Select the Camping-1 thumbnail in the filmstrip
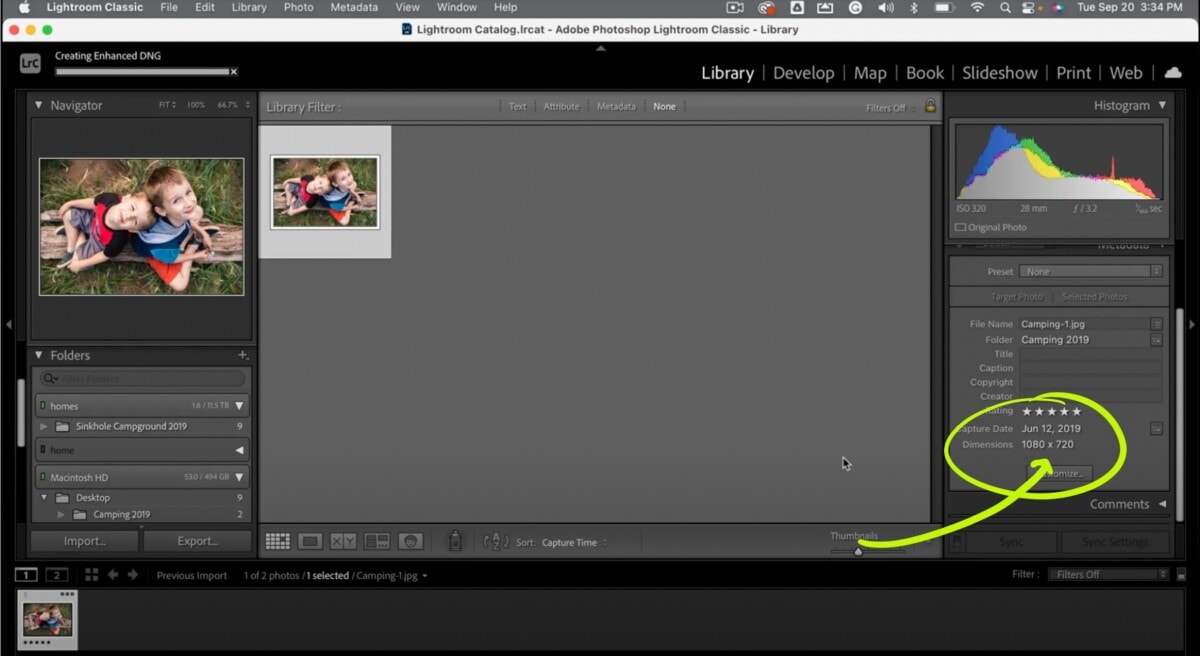This screenshot has height=656, width=1200. [47, 620]
